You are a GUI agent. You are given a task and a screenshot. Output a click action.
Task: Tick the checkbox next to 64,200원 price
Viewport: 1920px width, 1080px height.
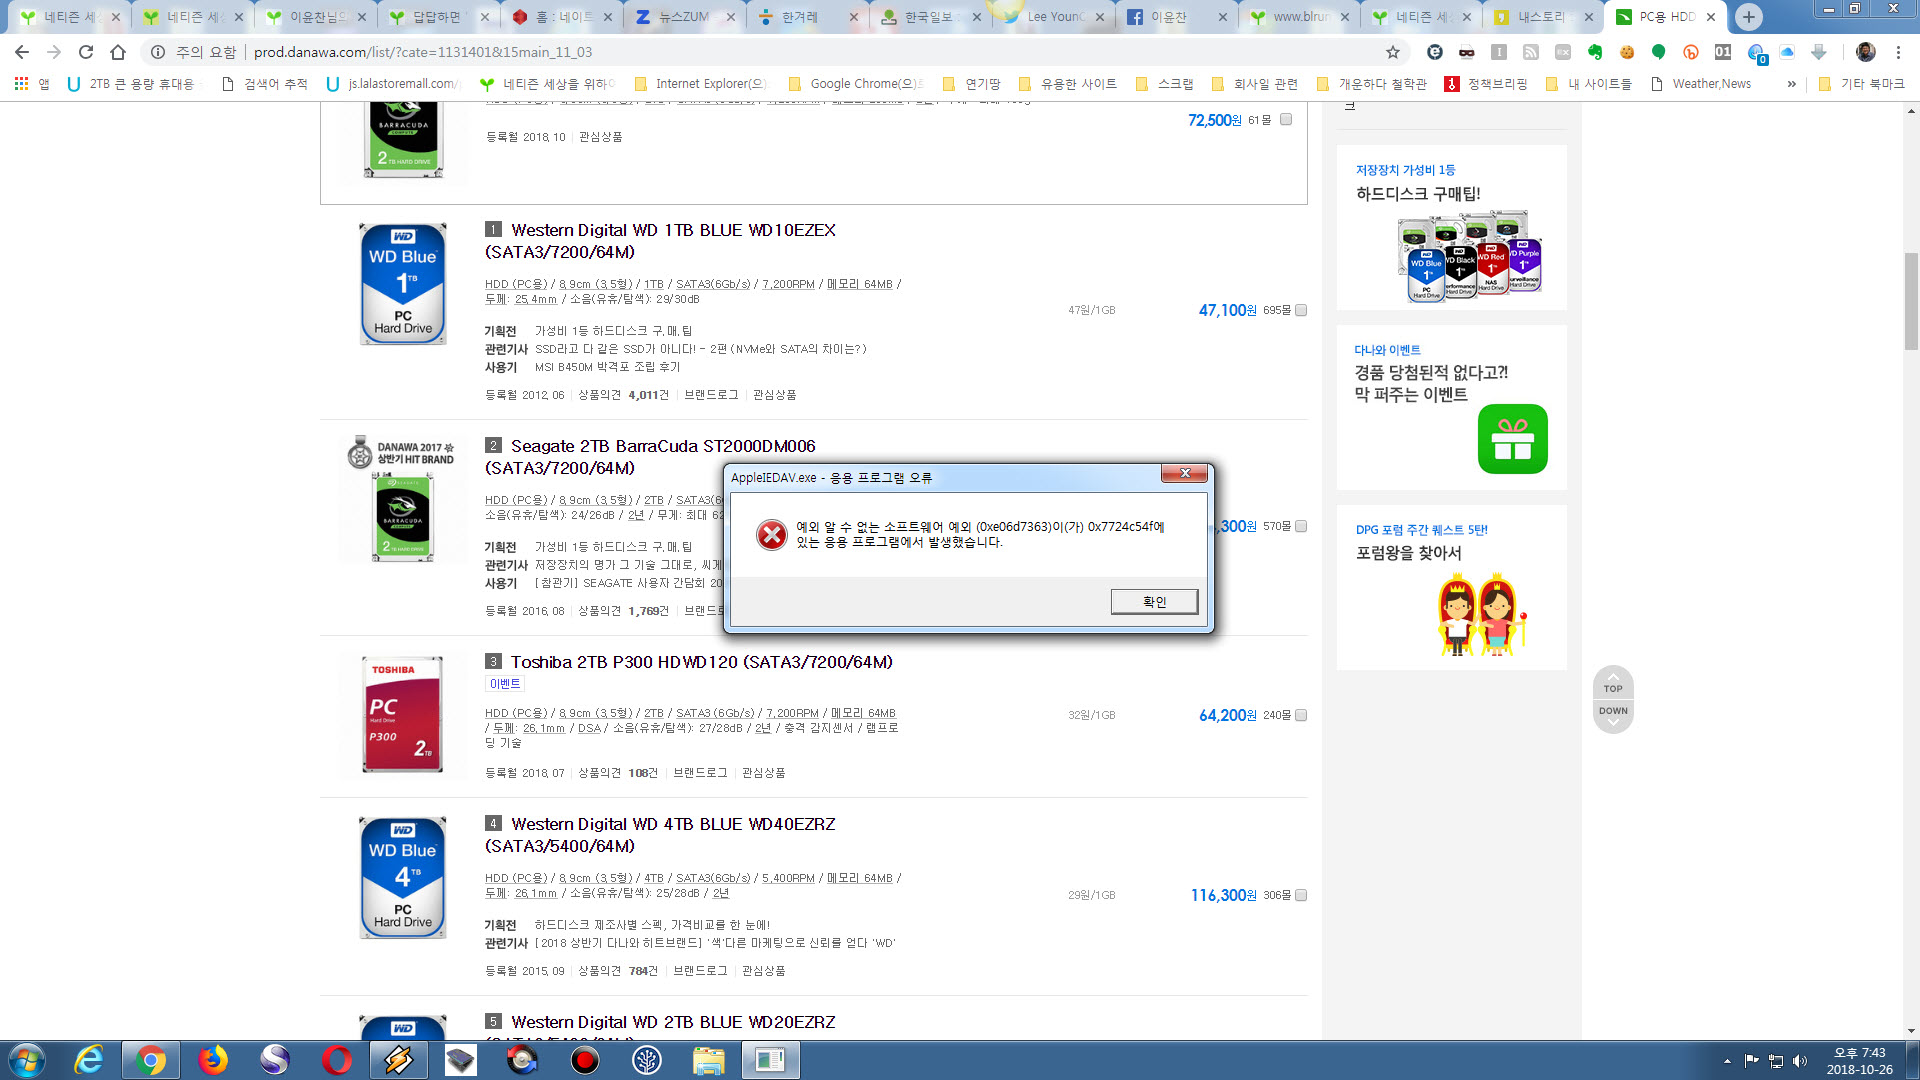(1301, 715)
